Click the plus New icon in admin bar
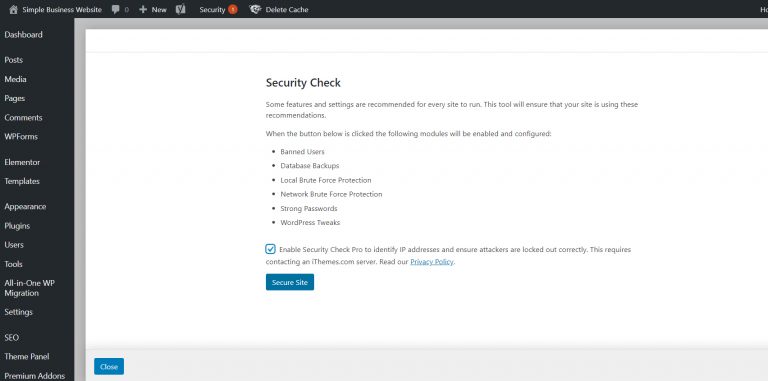The width and height of the screenshot is (768, 381). (x=143, y=9)
